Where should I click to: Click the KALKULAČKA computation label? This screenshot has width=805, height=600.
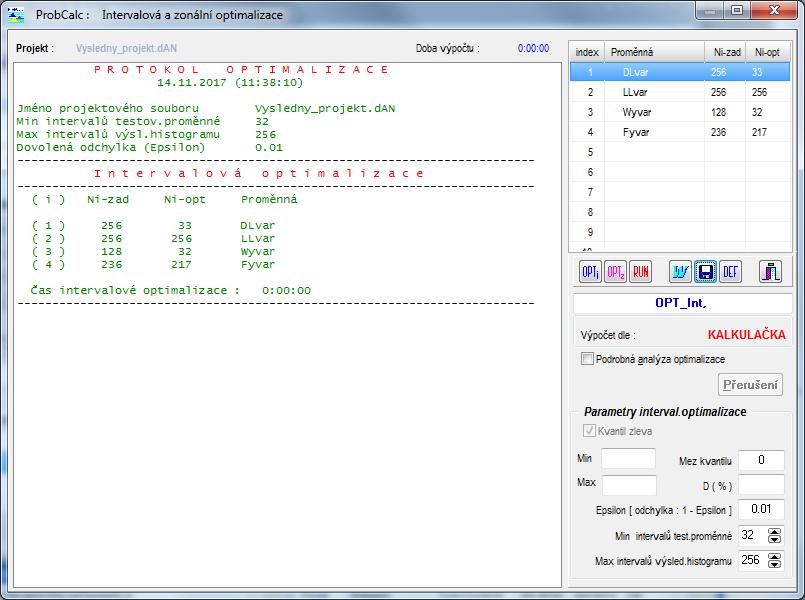tap(746, 335)
